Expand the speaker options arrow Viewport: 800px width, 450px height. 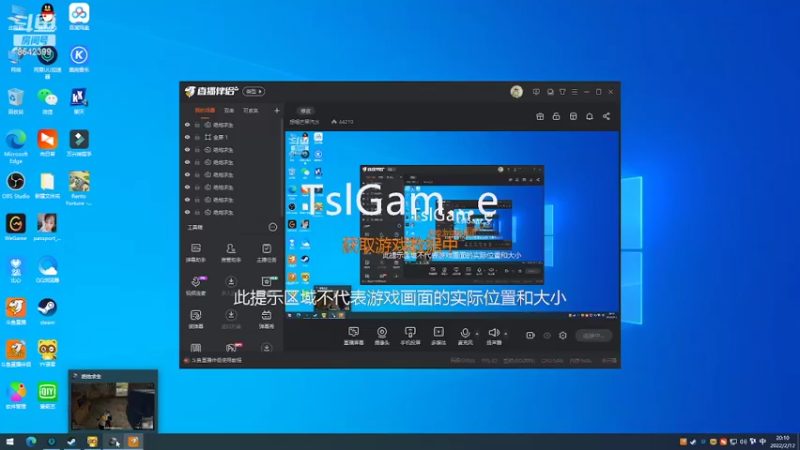[x=506, y=334]
